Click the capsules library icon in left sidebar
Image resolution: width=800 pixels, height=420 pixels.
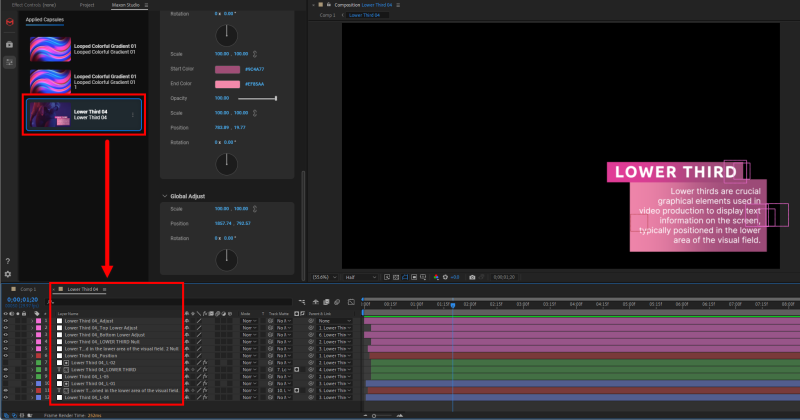(x=9, y=44)
